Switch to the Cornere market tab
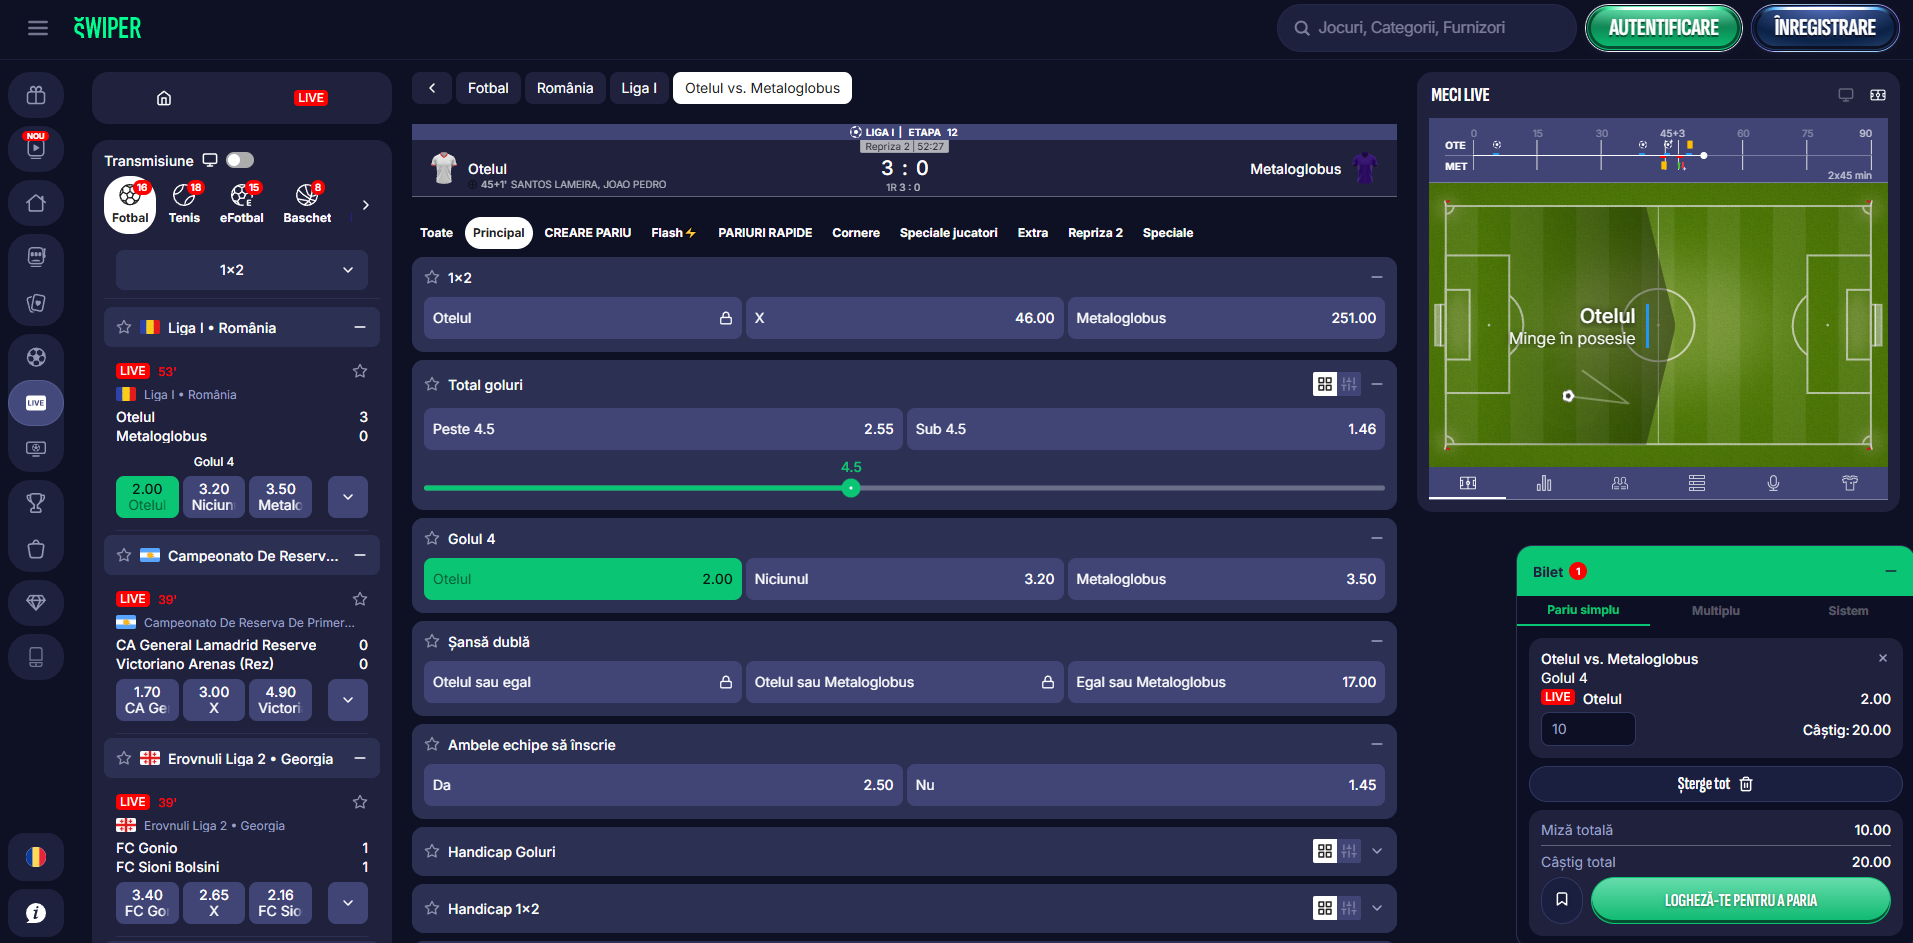This screenshot has width=1913, height=943. [x=855, y=233]
